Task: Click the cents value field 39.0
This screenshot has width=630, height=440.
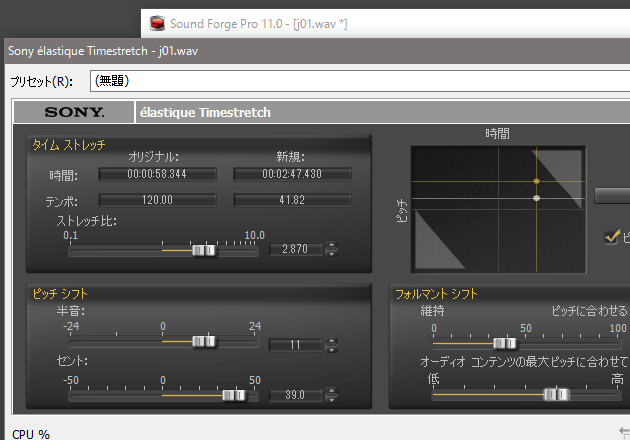Action: tap(295, 395)
